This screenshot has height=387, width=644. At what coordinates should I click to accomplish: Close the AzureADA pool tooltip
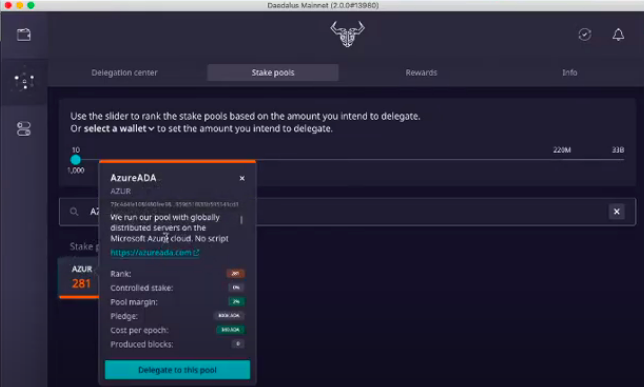tap(242, 178)
